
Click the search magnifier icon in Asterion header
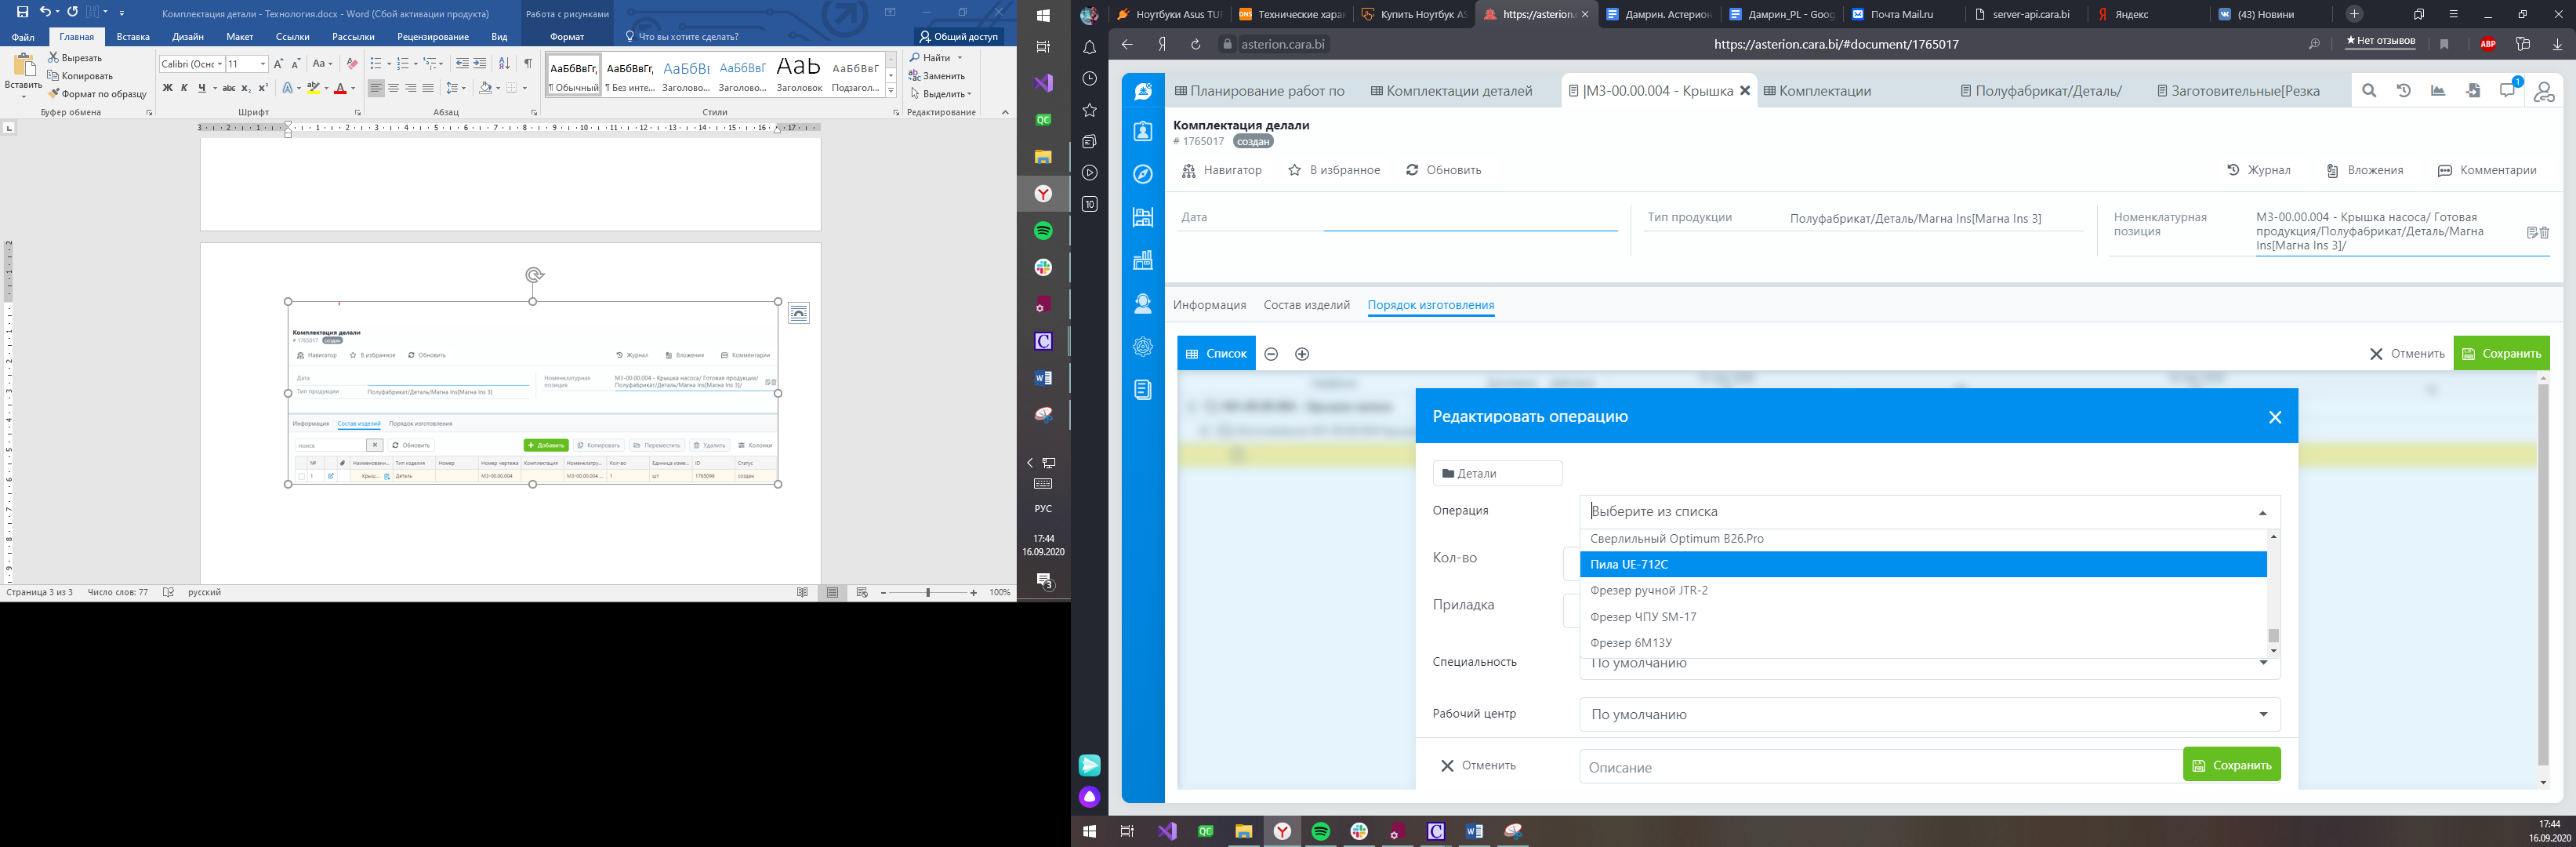pos(2369,91)
